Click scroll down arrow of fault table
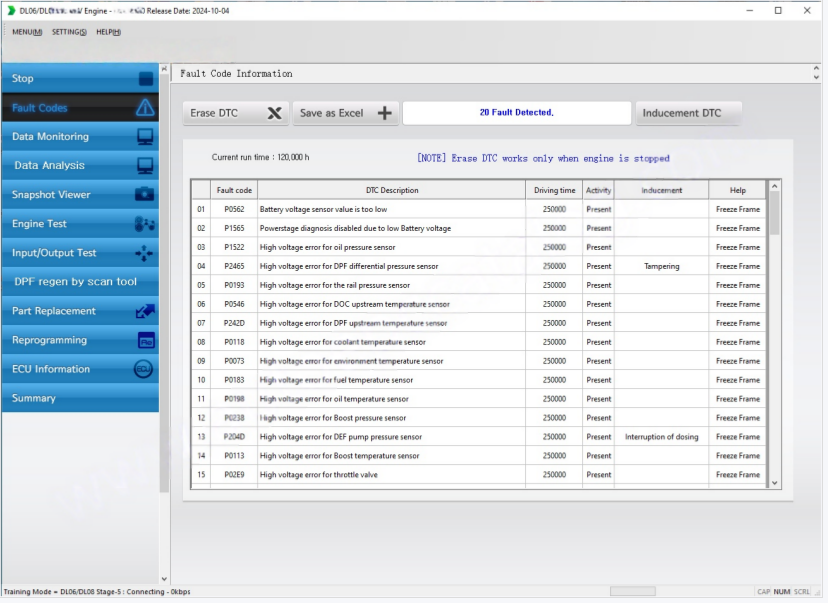 (774, 482)
